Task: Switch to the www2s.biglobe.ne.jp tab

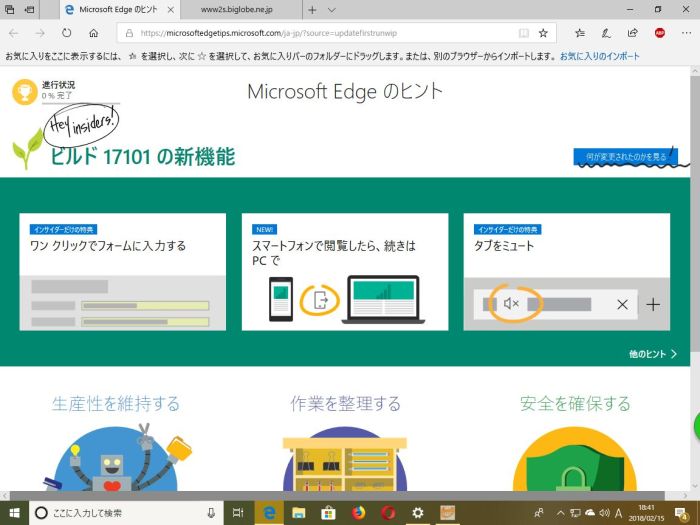Action: [x=235, y=9]
